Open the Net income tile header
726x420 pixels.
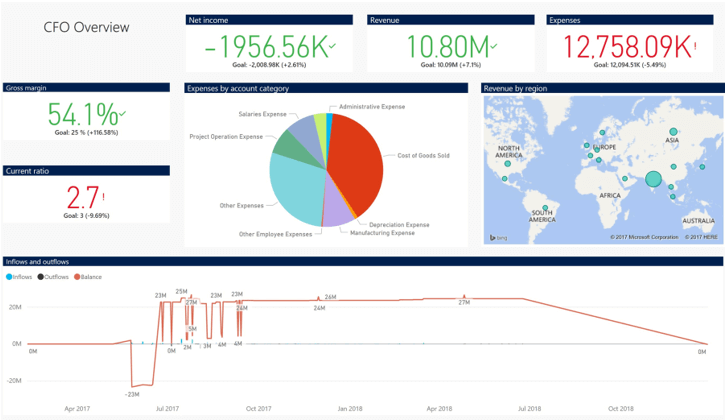coord(269,20)
